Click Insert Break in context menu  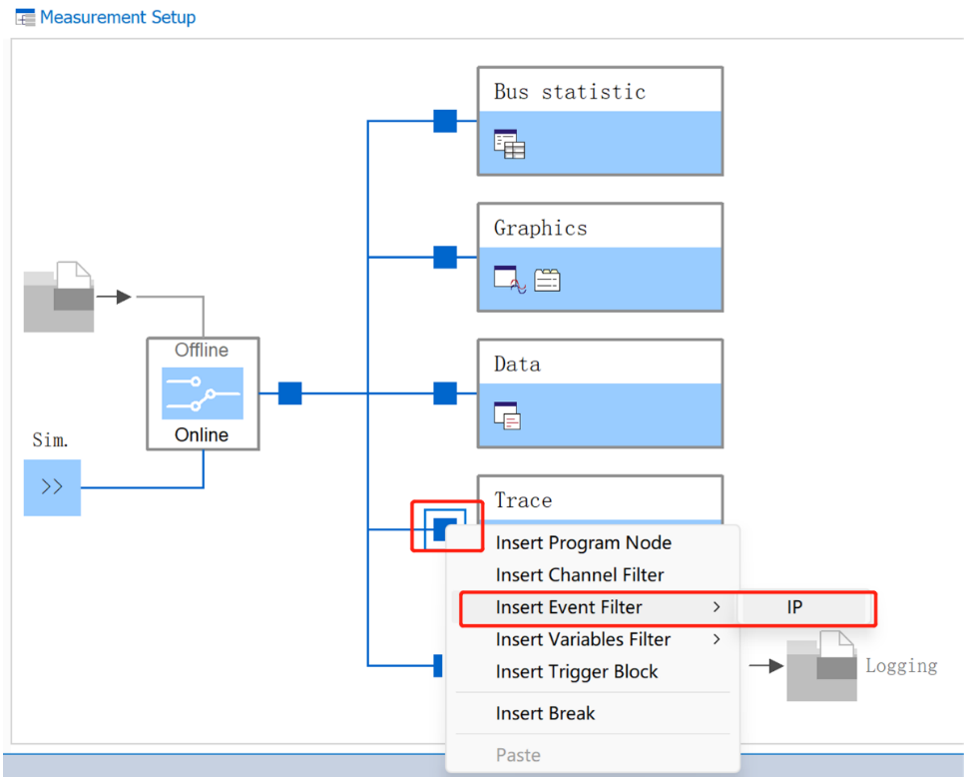point(545,714)
